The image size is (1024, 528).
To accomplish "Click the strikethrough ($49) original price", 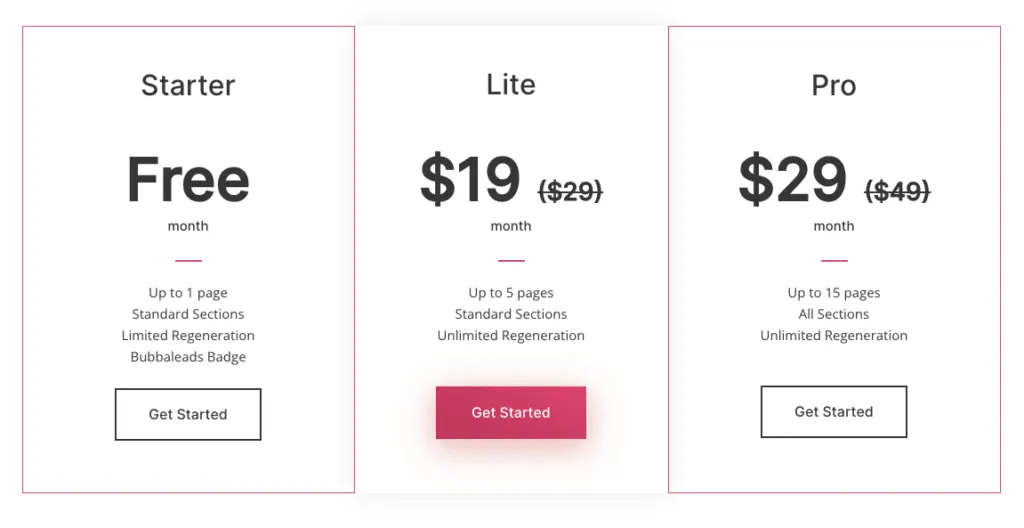I will [897, 190].
